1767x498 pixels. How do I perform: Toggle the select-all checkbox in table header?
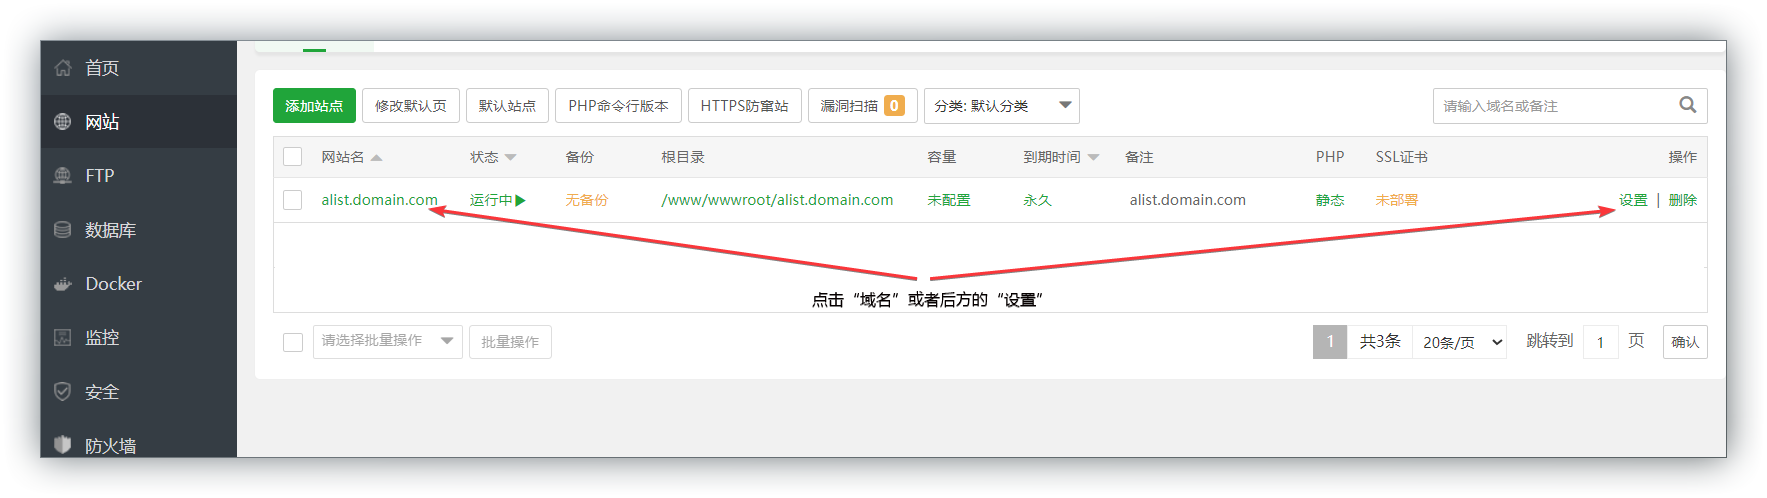click(x=293, y=157)
